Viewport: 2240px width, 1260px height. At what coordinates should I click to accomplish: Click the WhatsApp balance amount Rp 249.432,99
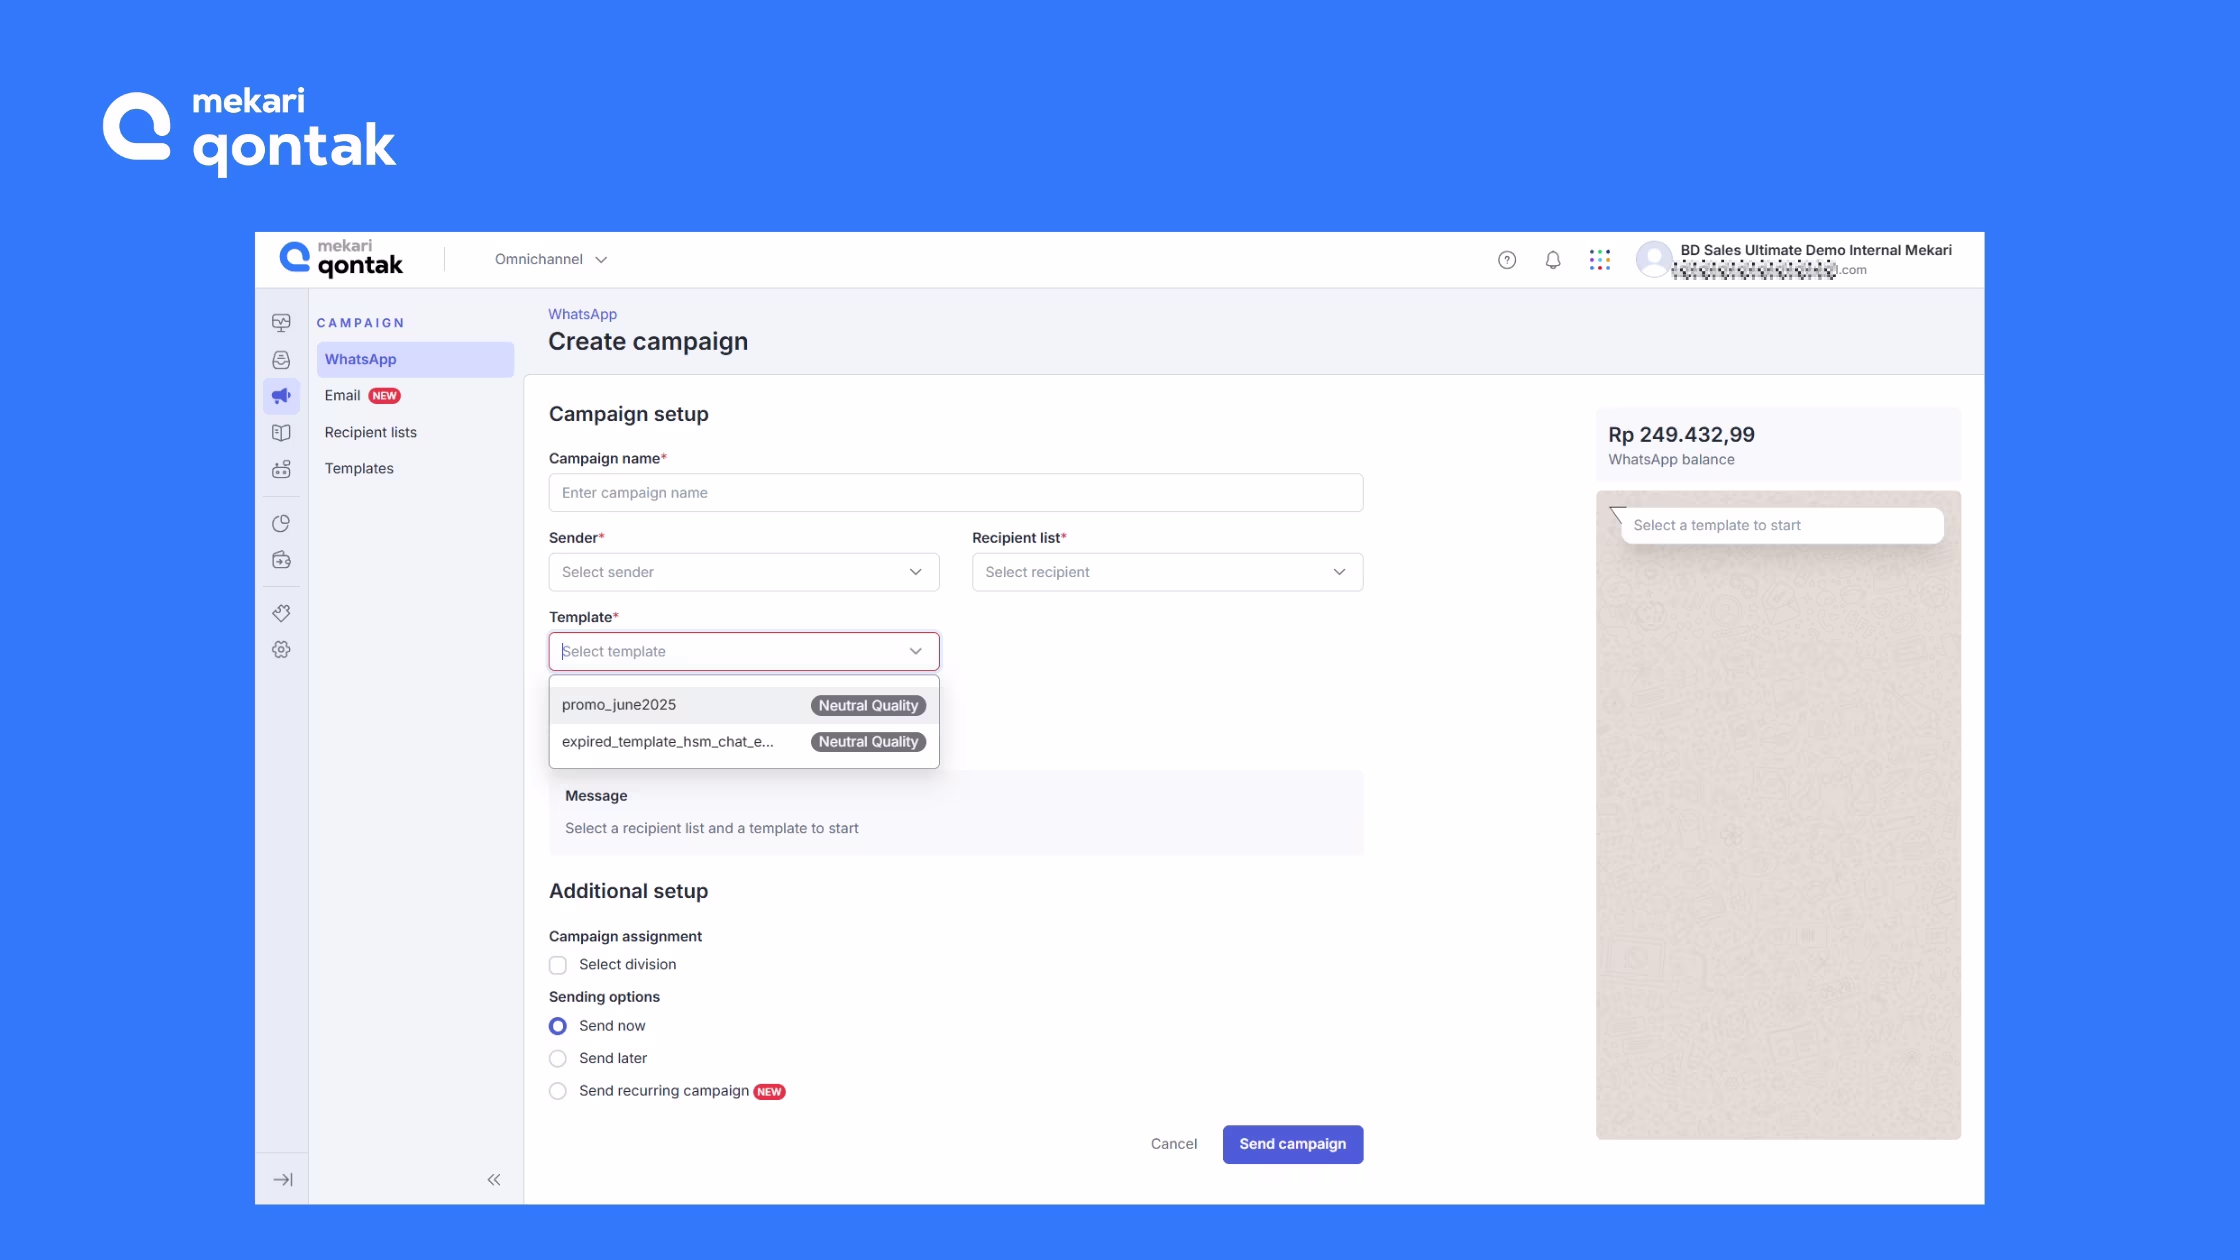pyautogui.click(x=1681, y=435)
